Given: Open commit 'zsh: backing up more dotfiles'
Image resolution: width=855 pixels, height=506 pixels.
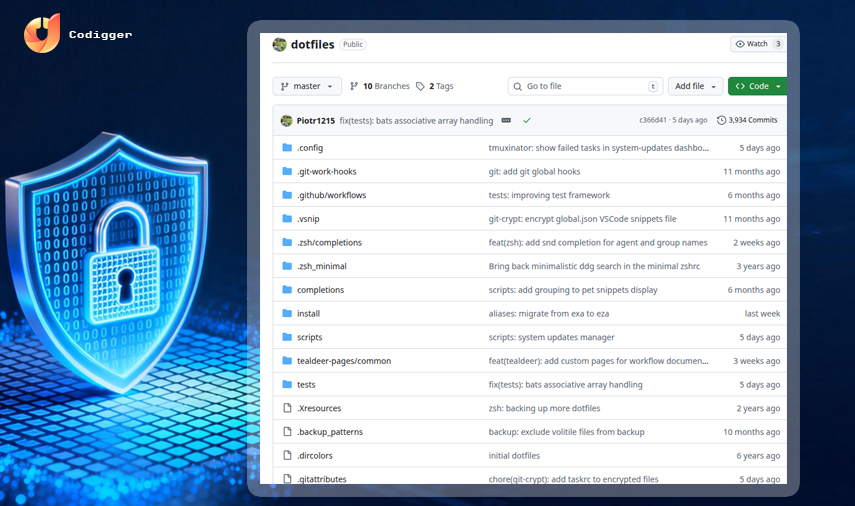Looking at the screenshot, I should (x=544, y=408).
